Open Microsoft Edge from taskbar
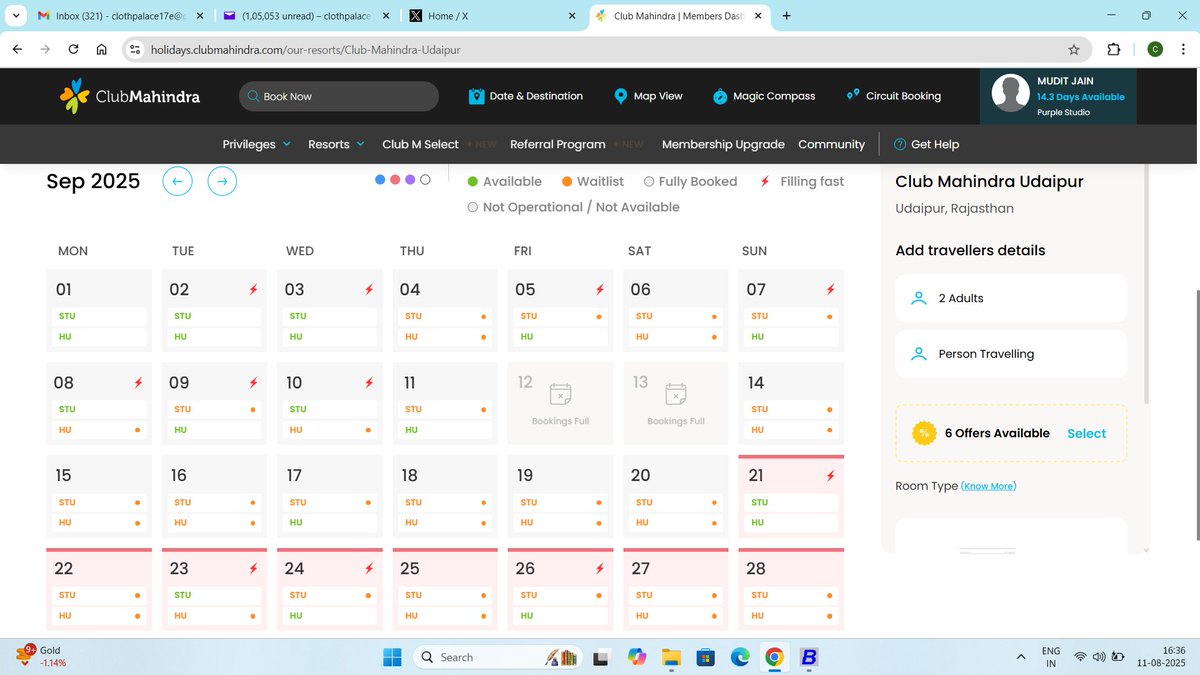Screen dimensions: 1200x675 coord(739,657)
